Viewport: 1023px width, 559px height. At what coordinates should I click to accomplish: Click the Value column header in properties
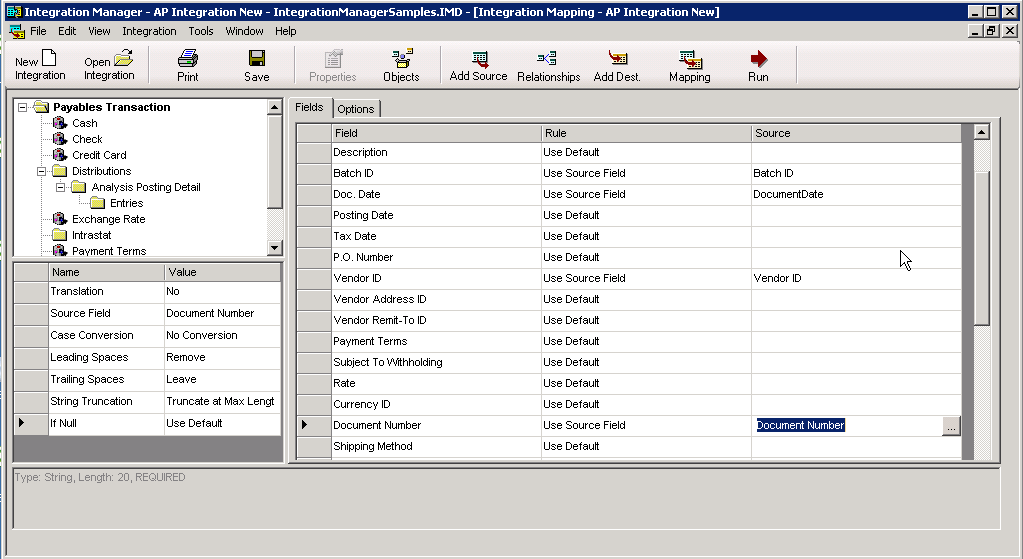click(222, 272)
